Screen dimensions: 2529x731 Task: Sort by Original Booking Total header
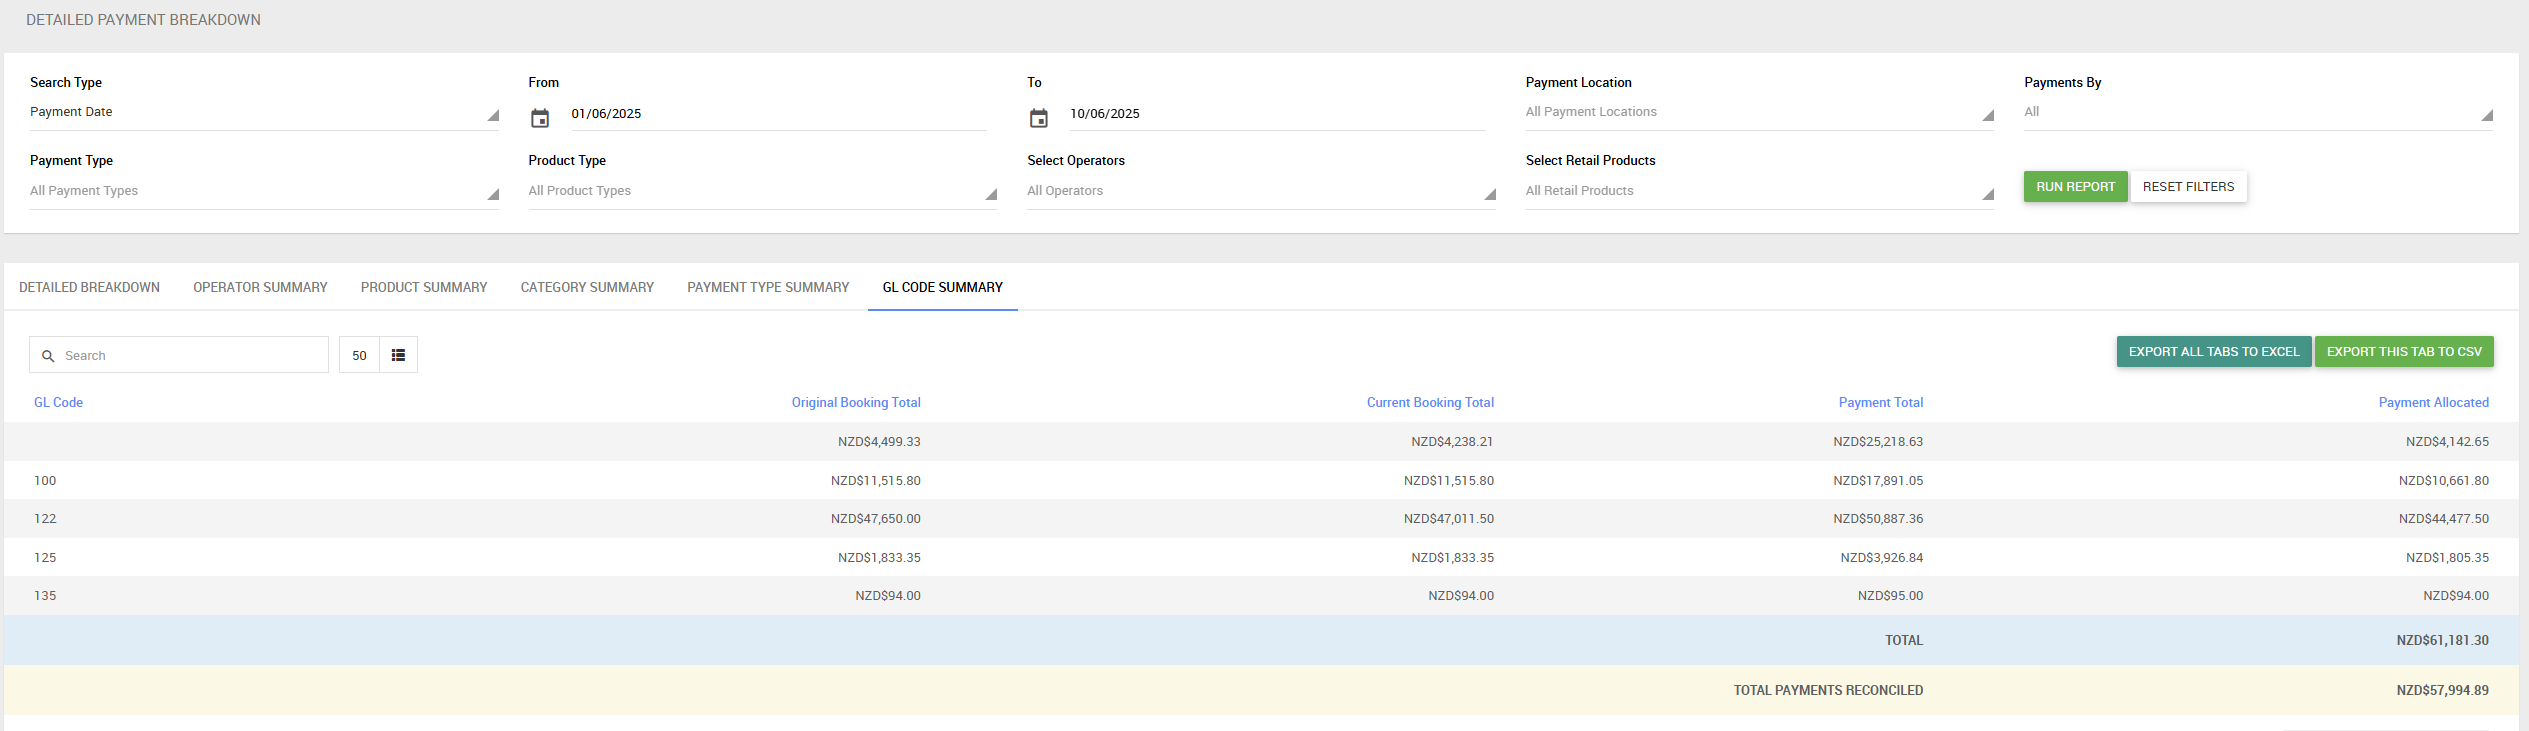pyautogui.click(x=856, y=402)
